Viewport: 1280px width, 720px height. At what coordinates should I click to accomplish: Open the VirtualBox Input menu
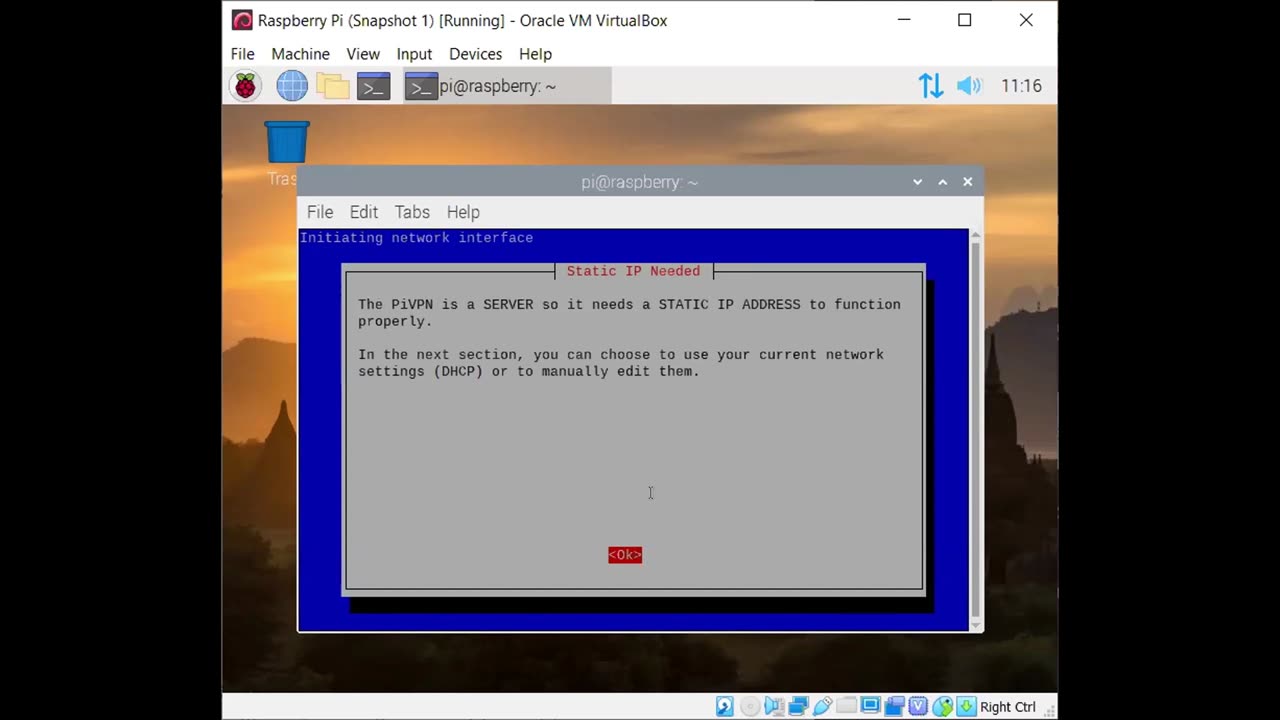(x=414, y=54)
